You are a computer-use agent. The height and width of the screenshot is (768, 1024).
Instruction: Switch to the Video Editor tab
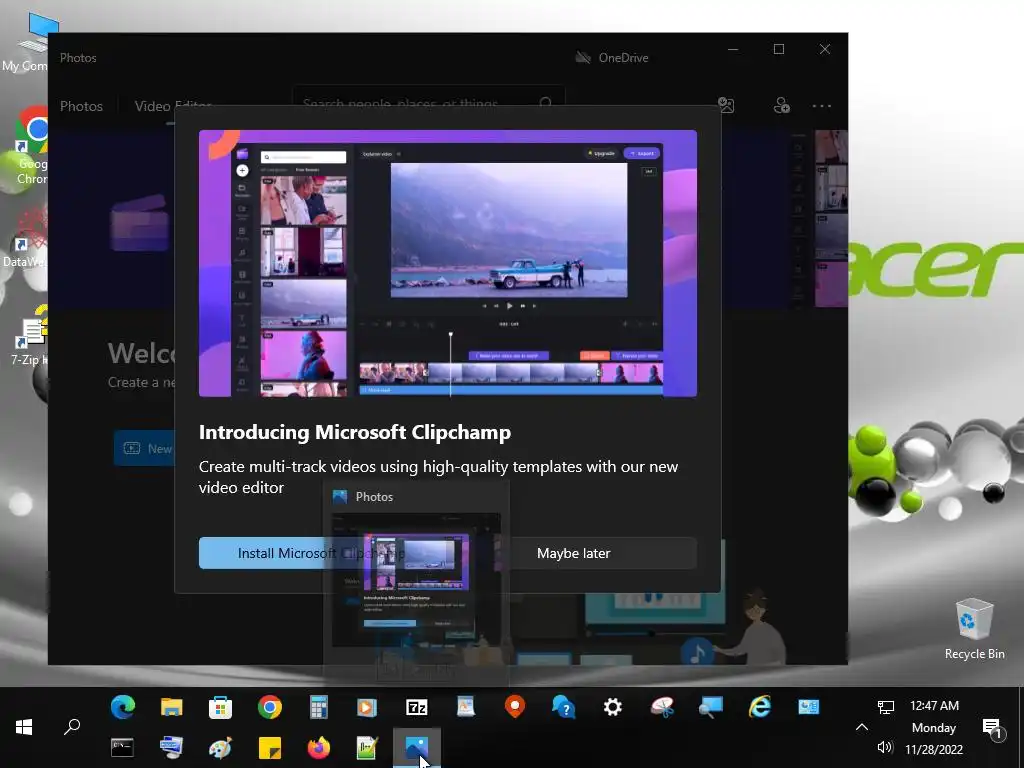pyautogui.click(x=173, y=106)
